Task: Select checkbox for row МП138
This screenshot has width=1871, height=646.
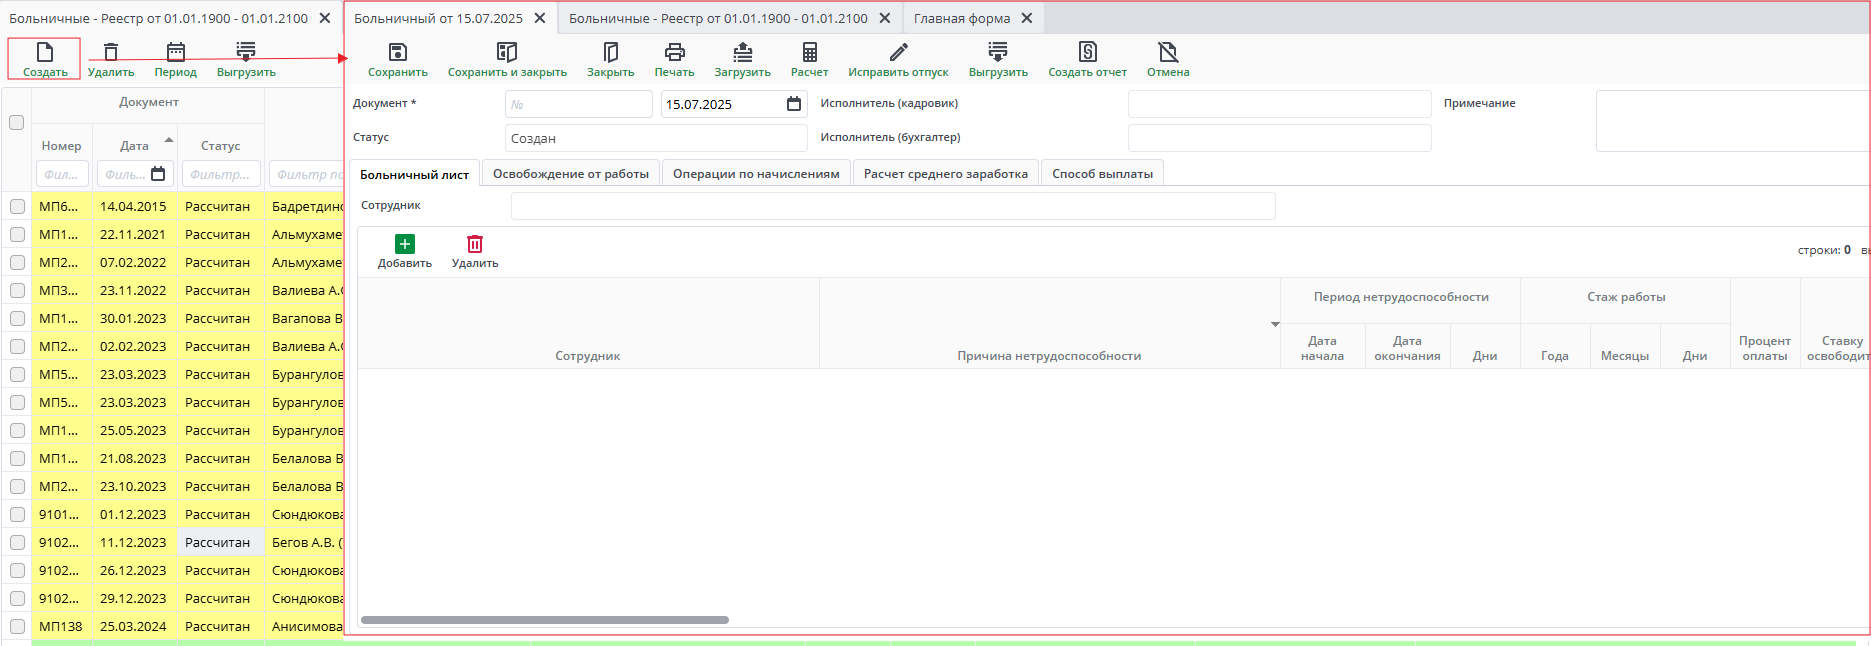Action: click(x=17, y=627)
